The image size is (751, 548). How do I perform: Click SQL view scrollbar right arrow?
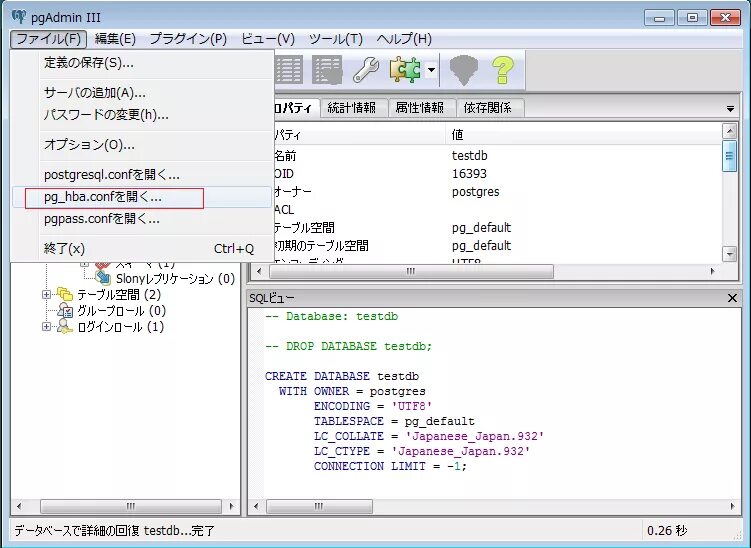point(732,506)
